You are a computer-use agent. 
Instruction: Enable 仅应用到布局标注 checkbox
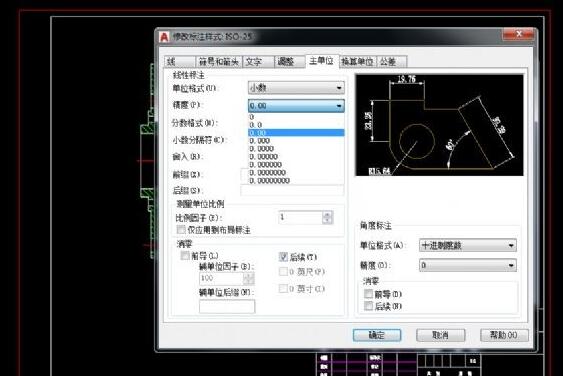coord(181,229)
